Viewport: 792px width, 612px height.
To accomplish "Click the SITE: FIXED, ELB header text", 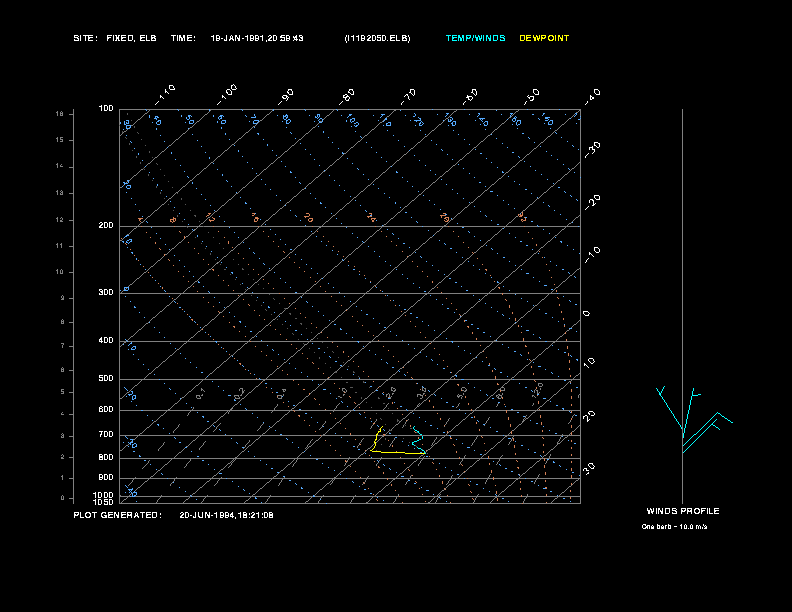I will [115, 38].
